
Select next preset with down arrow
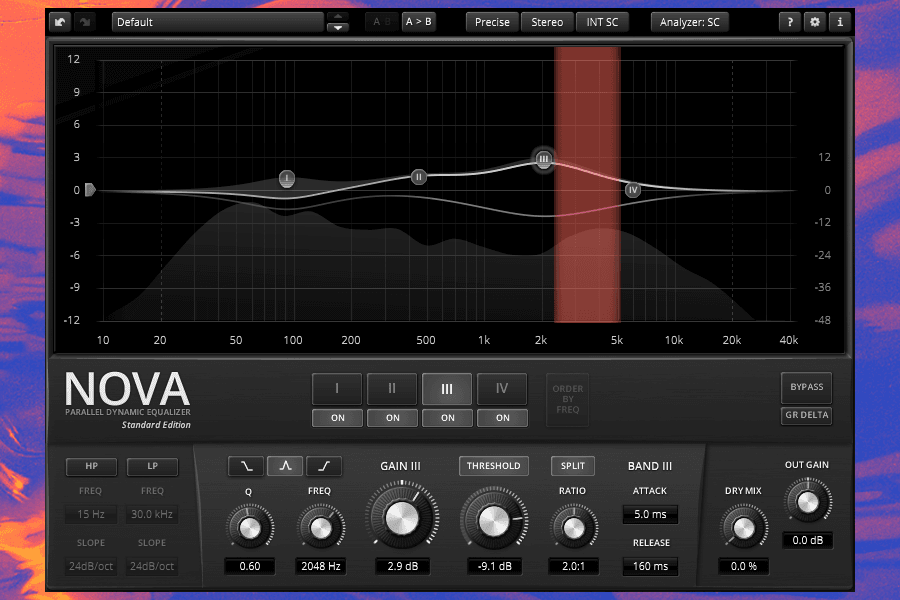coord(338,28)
